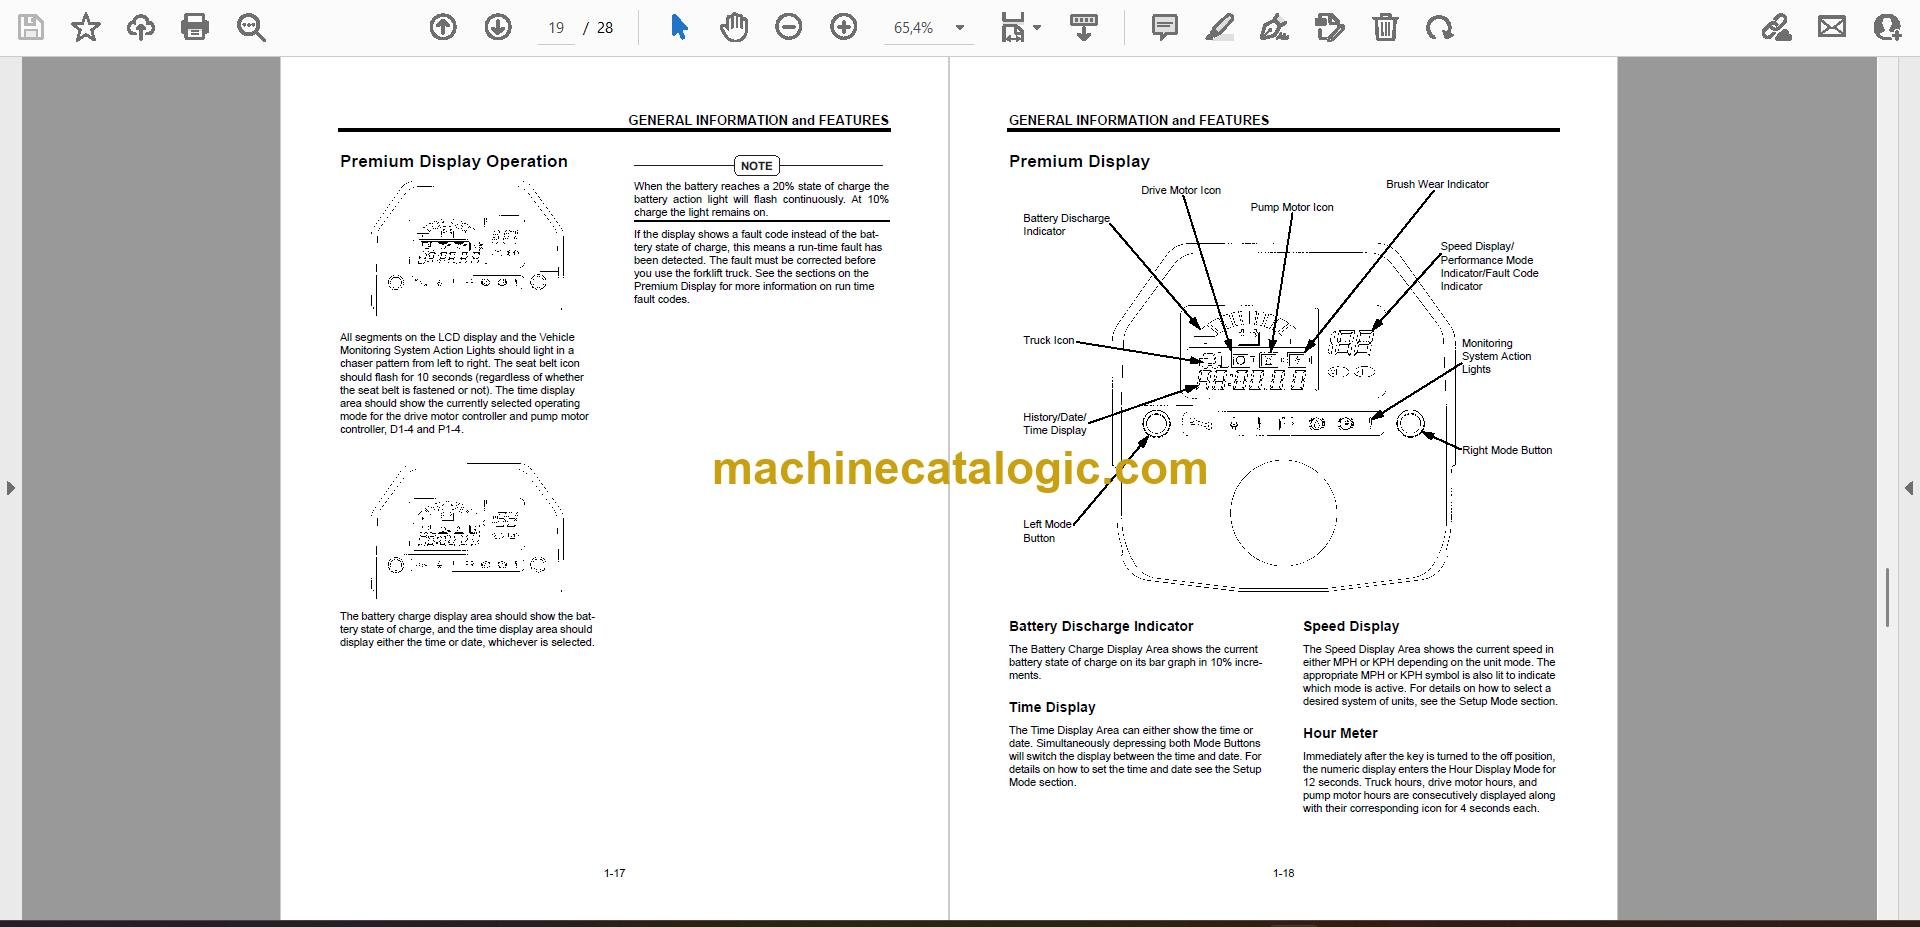
Task: Click the rotate/undo circular arrow icon
Action: [1440, 27]
